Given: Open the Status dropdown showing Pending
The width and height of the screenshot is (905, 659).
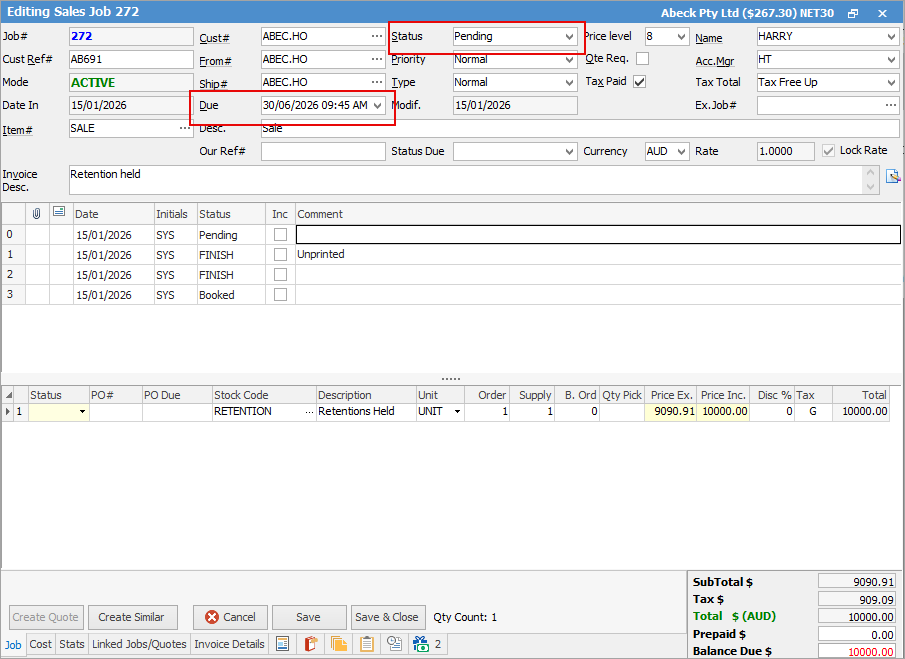Looking at the screenshot, I should click(x=569, y=36).
